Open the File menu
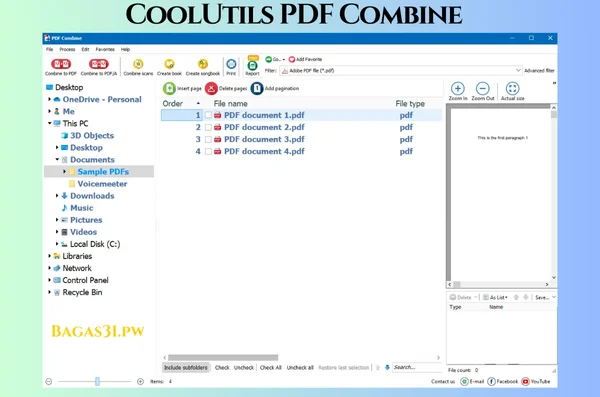This screenshot has height=397, width=600. (50, 49)
